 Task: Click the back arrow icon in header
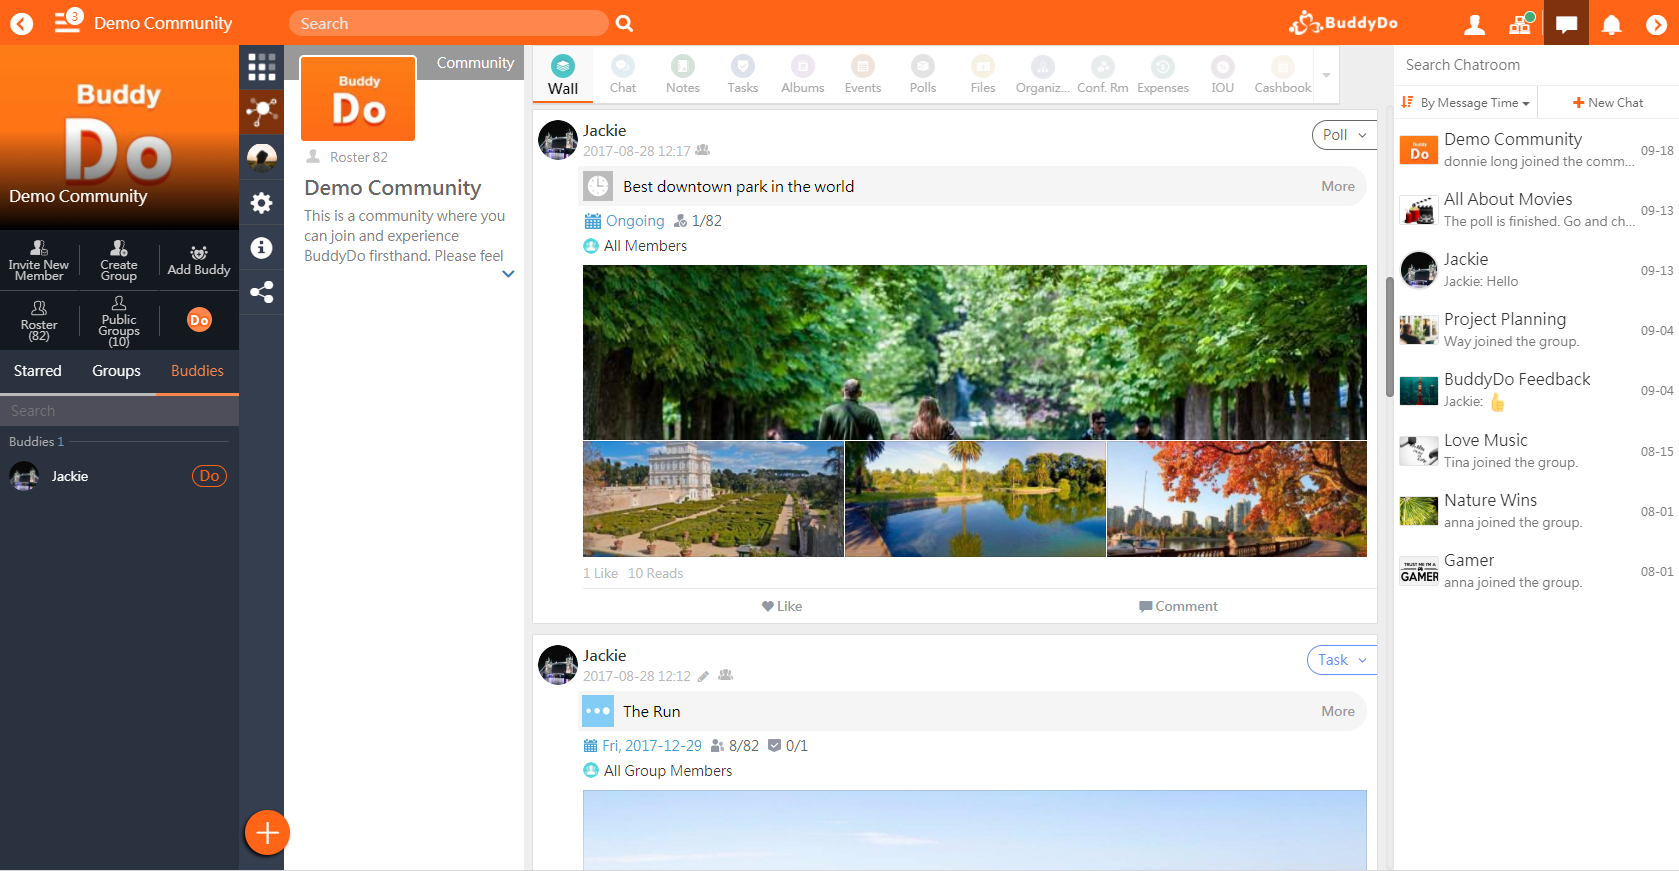[21, 23]
